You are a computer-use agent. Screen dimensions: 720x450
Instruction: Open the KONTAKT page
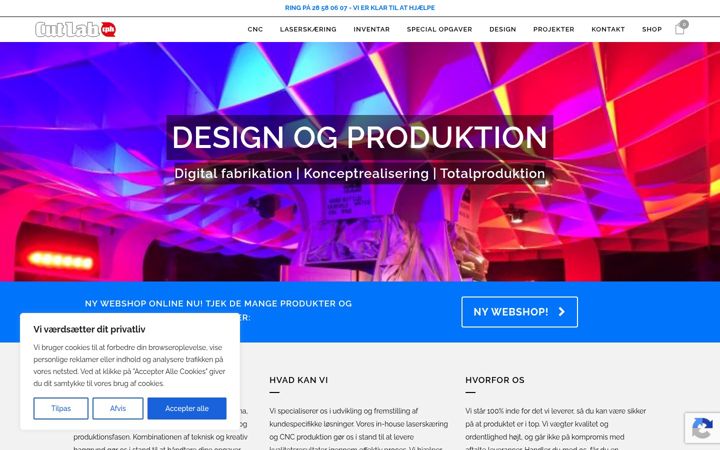[608, 29]
